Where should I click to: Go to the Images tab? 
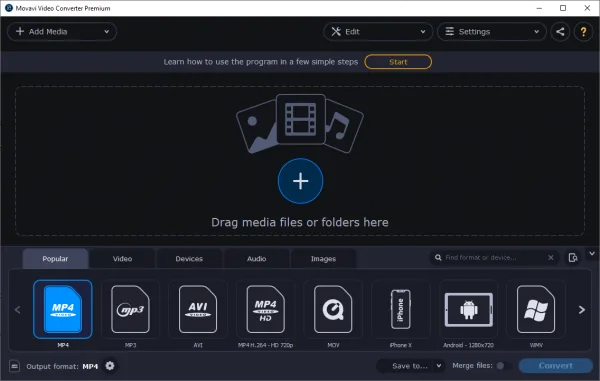[323, 259]
